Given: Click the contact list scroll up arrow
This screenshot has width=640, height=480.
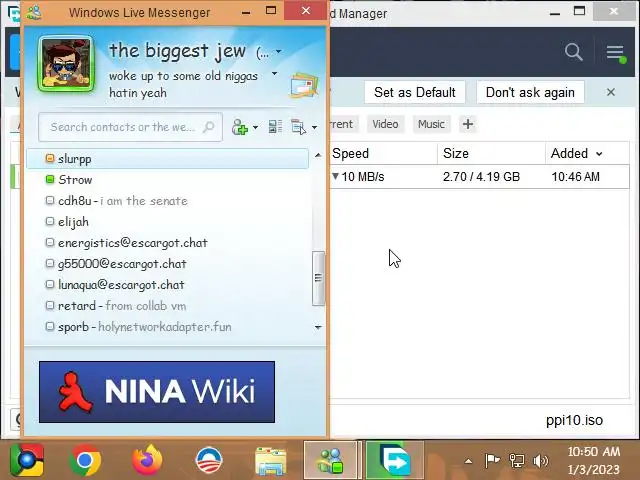Looking at the screenshot, I should (318, 155).
